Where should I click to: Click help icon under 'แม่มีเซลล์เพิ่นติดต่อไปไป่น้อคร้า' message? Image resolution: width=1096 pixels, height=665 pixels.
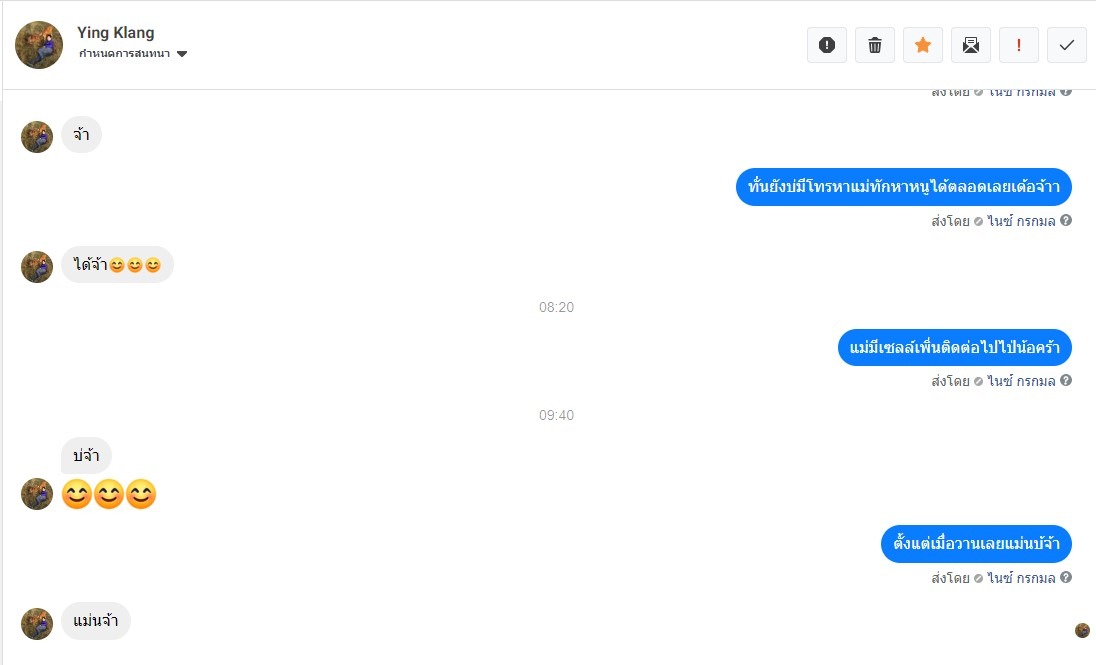(1066, 380)
